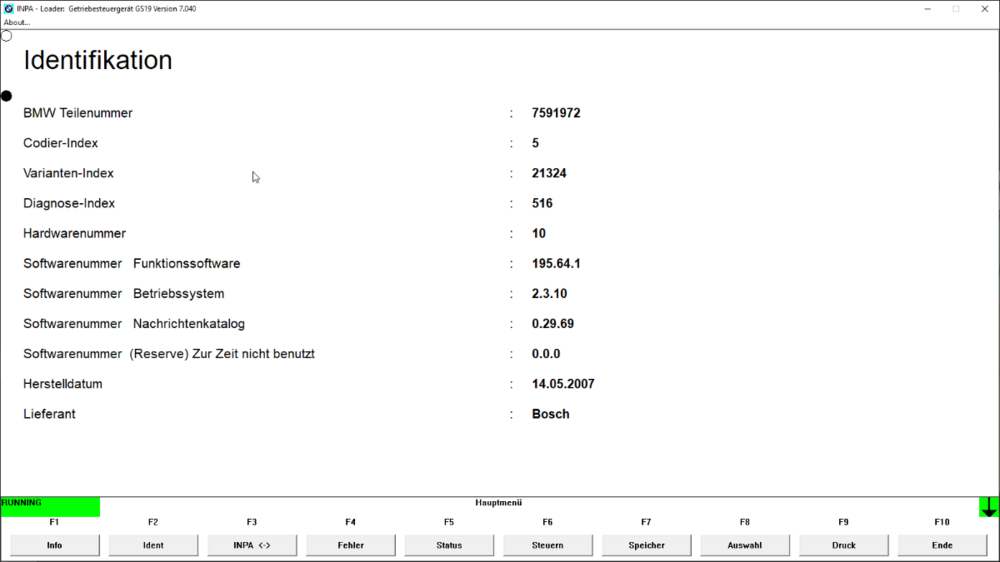Close the INPA window
The image size is (1000, 562).
(985, 9)
